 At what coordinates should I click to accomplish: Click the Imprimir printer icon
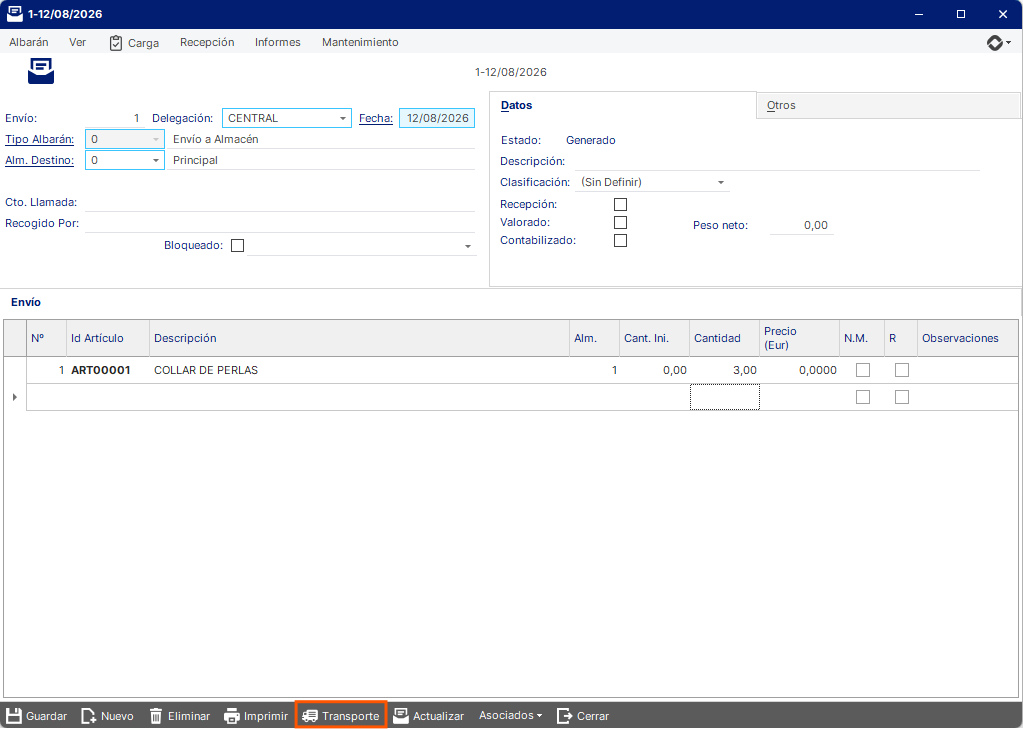pyautogui.click(x=232, y=716)
